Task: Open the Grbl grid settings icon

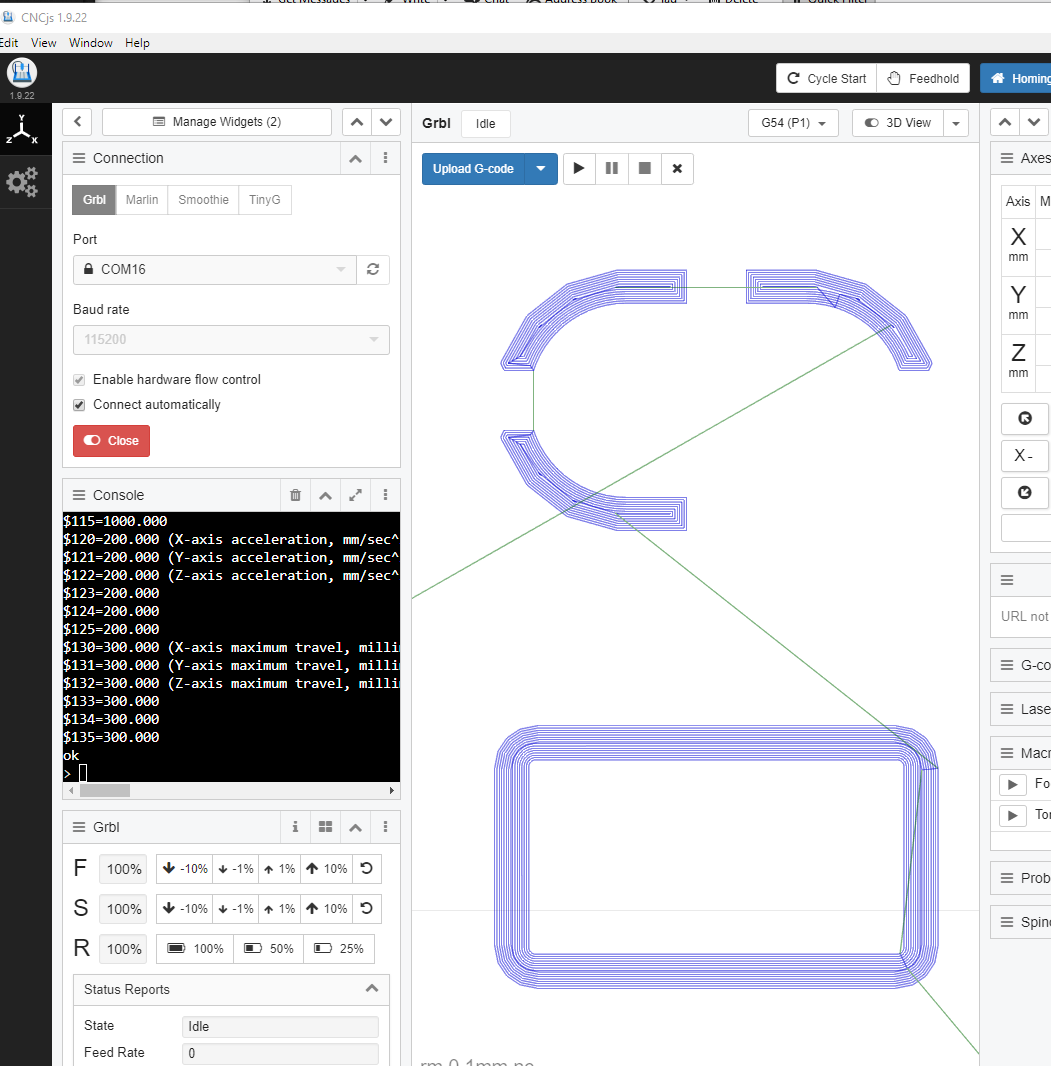Action: (x=326, y=827)
